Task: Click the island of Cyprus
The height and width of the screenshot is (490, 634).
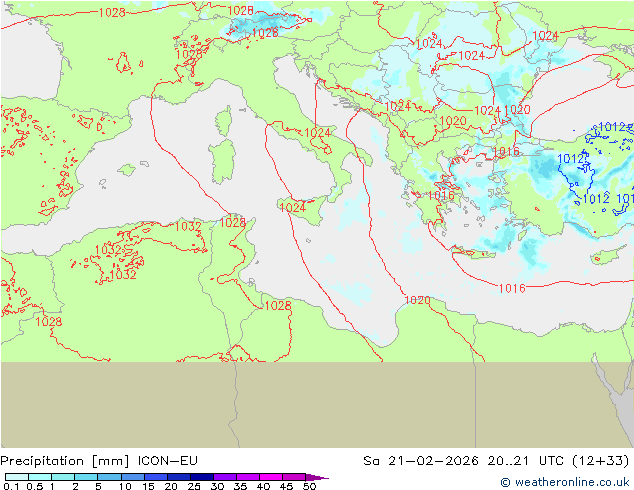Action: (603, 257)
